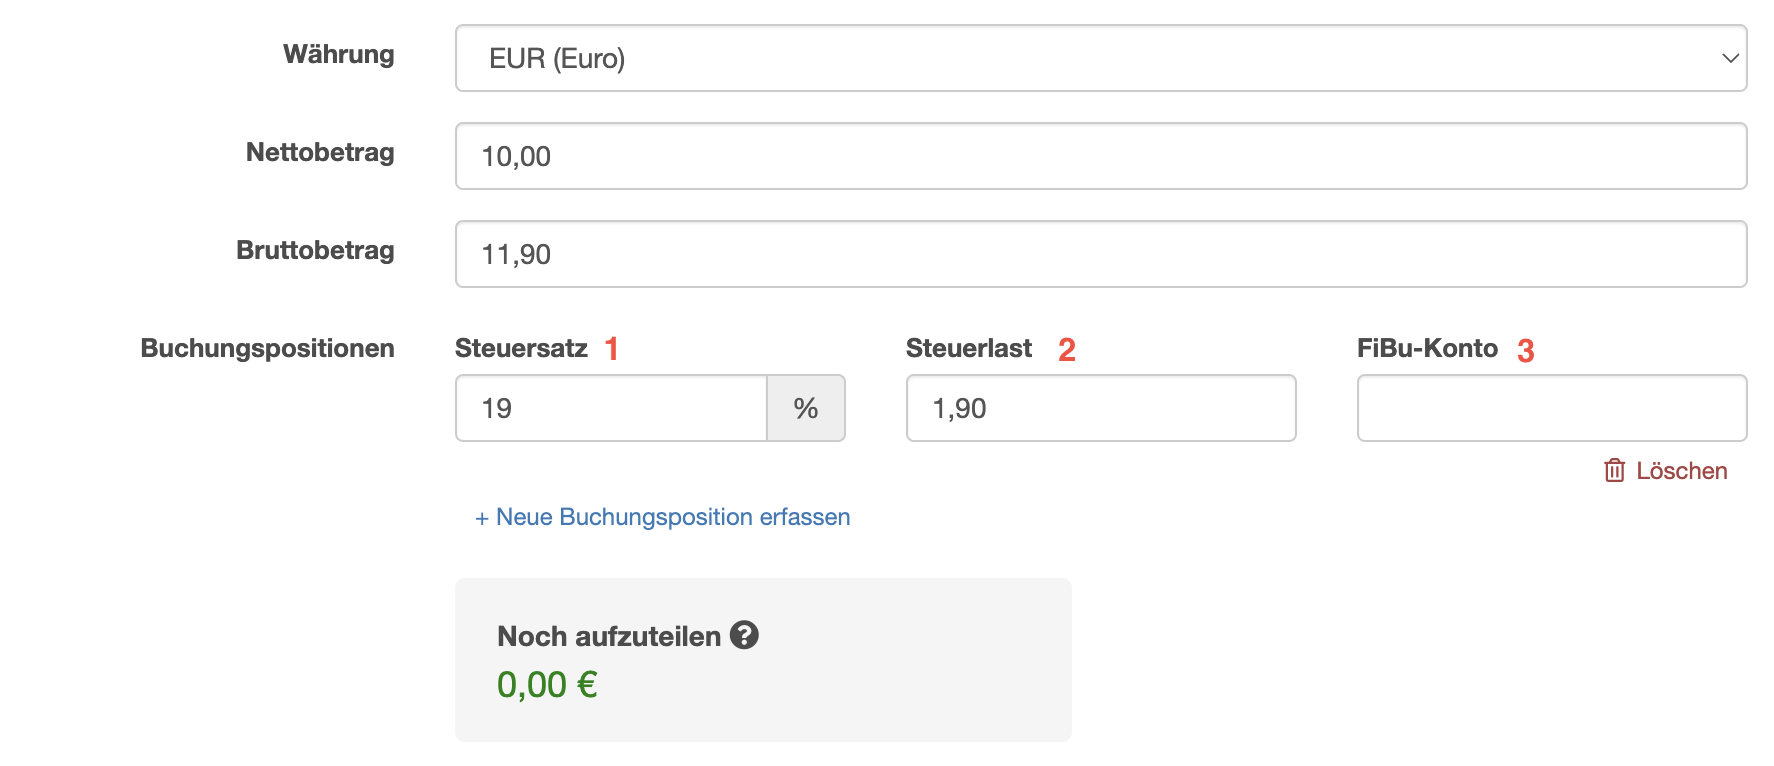Screen dimensions: 1774x766
Task: Click the red number 3 marker
Action: pos(1525,351)
